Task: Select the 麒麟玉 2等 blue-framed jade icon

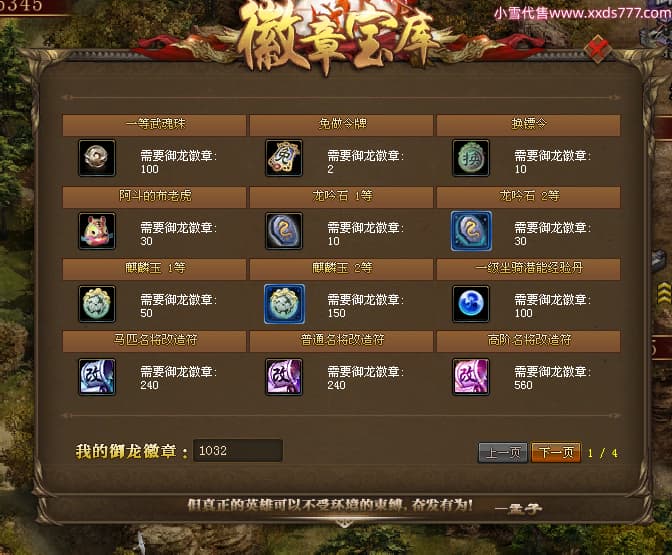Action: pos(284,303)
